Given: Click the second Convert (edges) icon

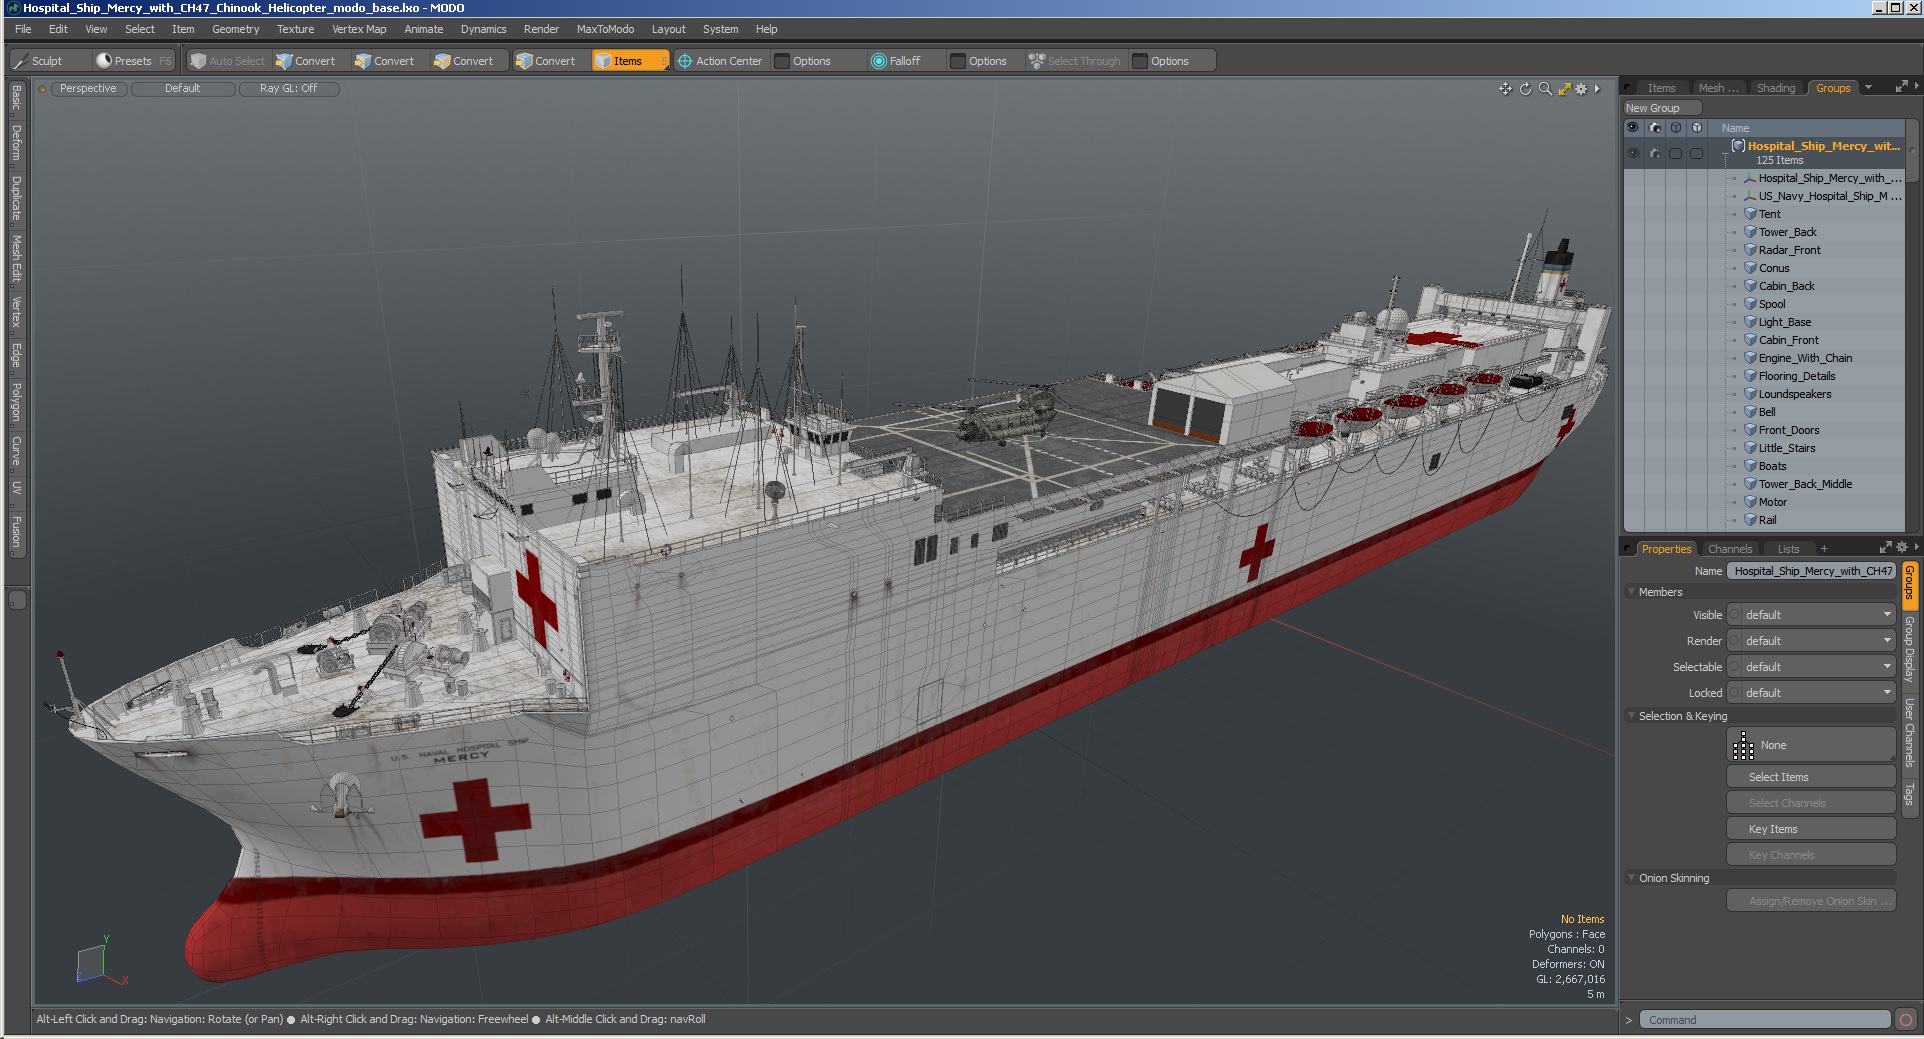Looking at the screenshot, I should click(x=363, y=61).
